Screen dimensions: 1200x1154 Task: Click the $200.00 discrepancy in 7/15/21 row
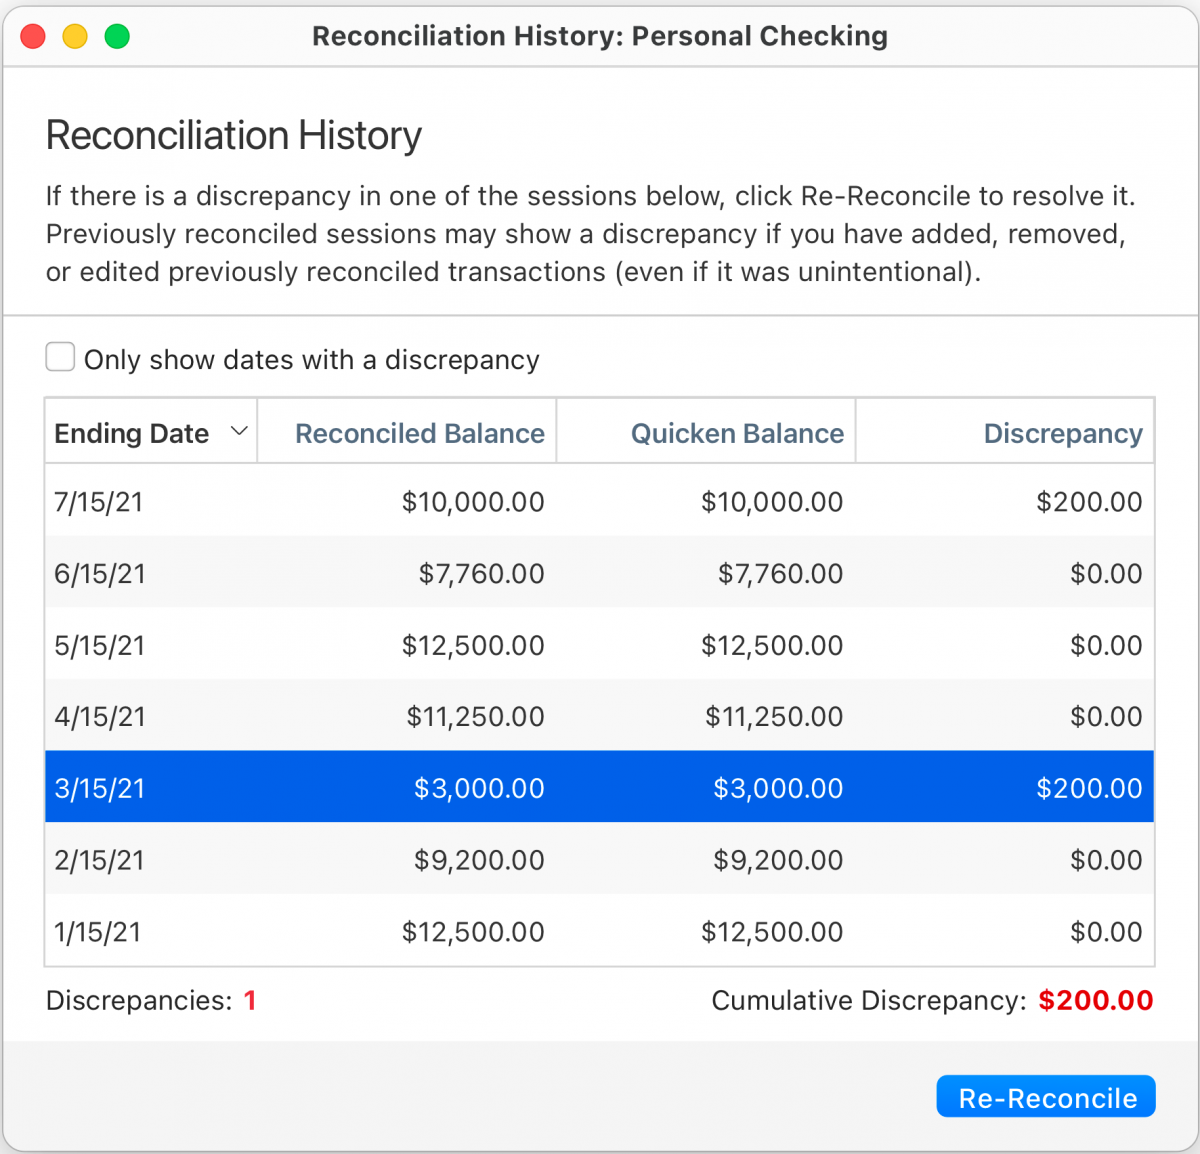1089,501
